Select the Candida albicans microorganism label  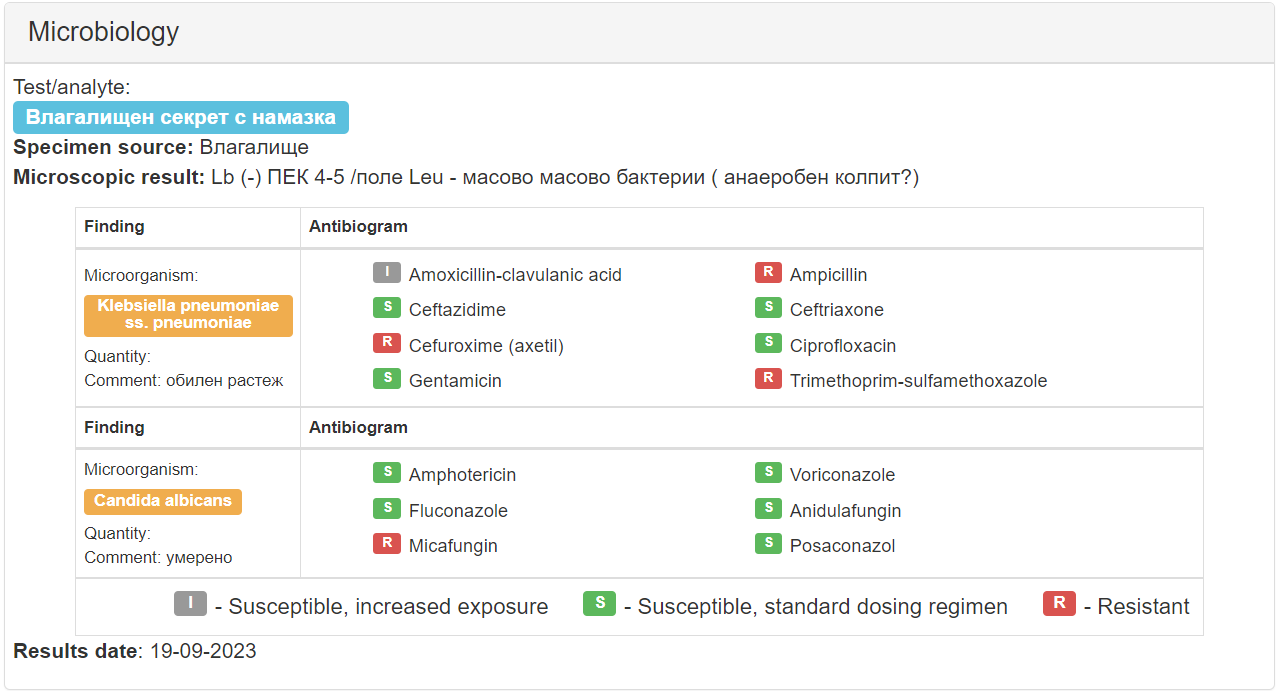coord(163,501)
